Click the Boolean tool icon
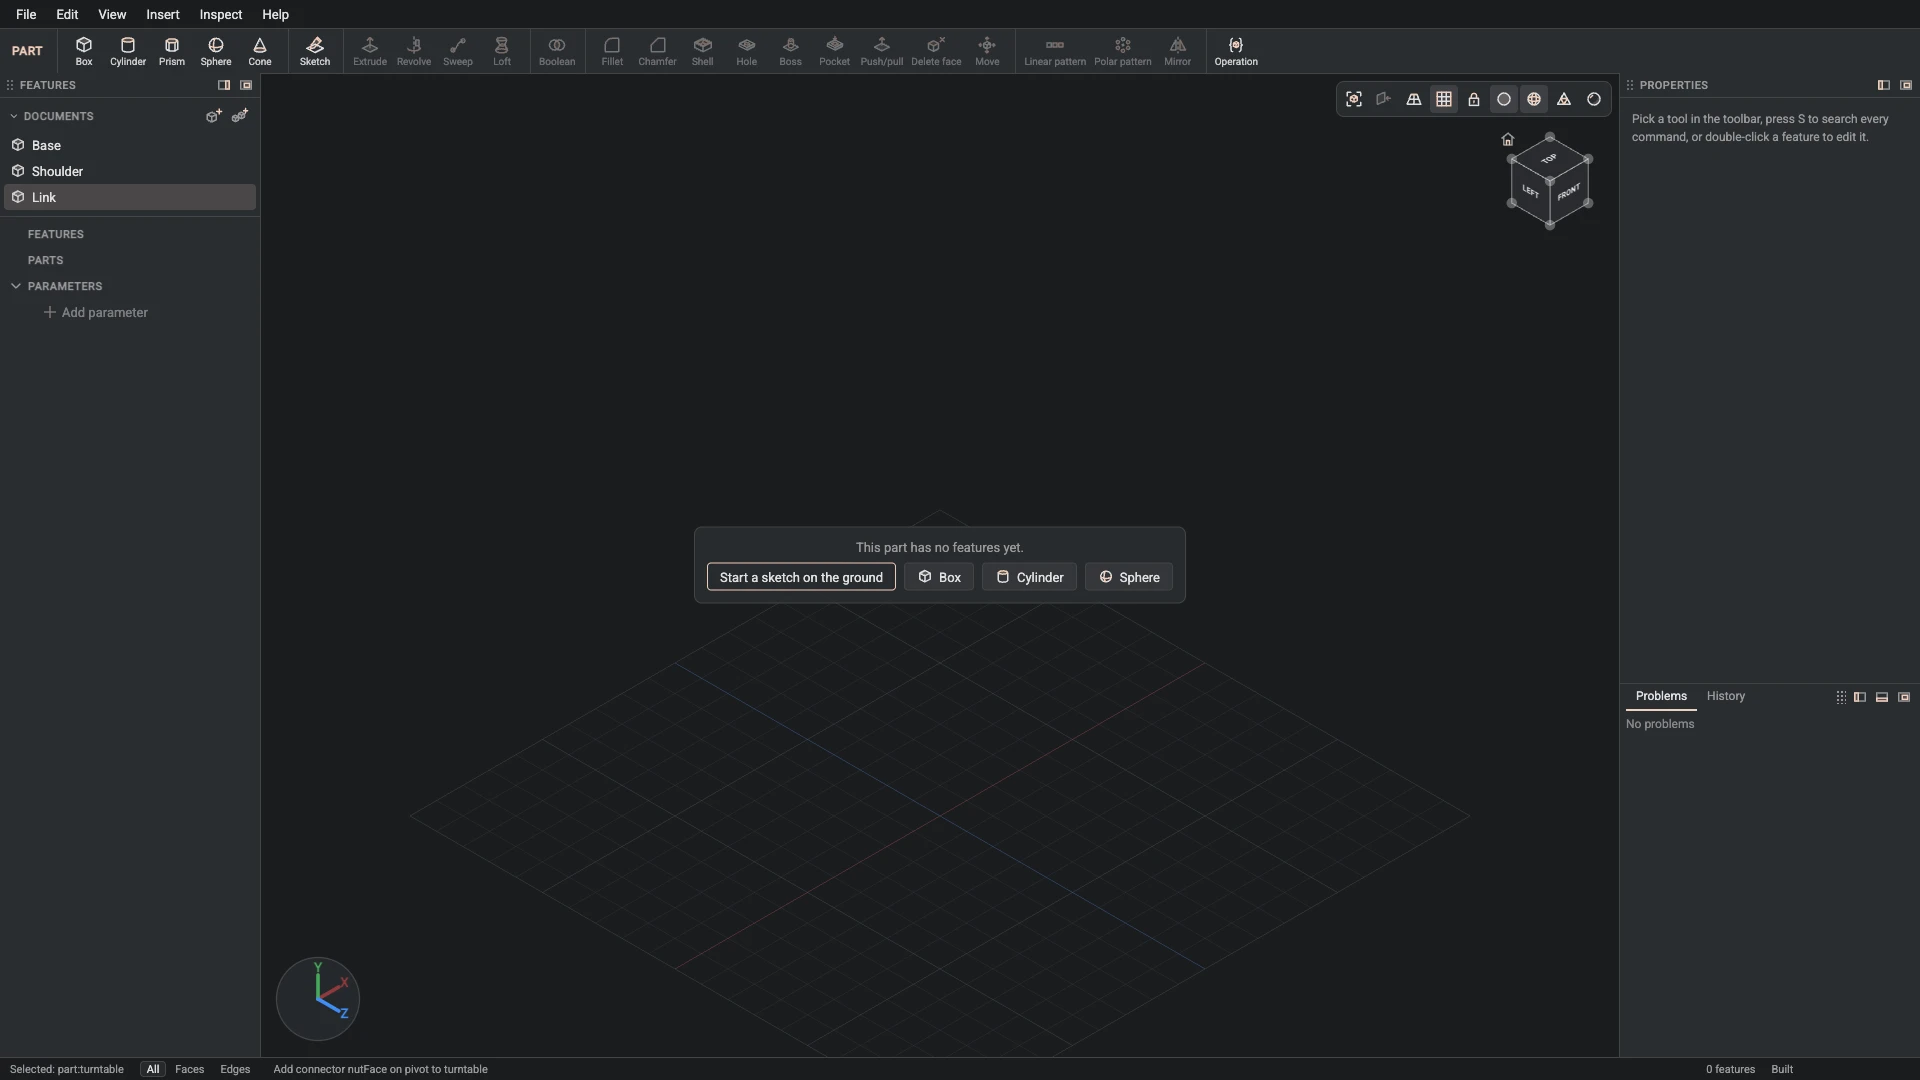Image resolution: width=1920 pixels, height=1080 pixels. click(x=557, y=51)
